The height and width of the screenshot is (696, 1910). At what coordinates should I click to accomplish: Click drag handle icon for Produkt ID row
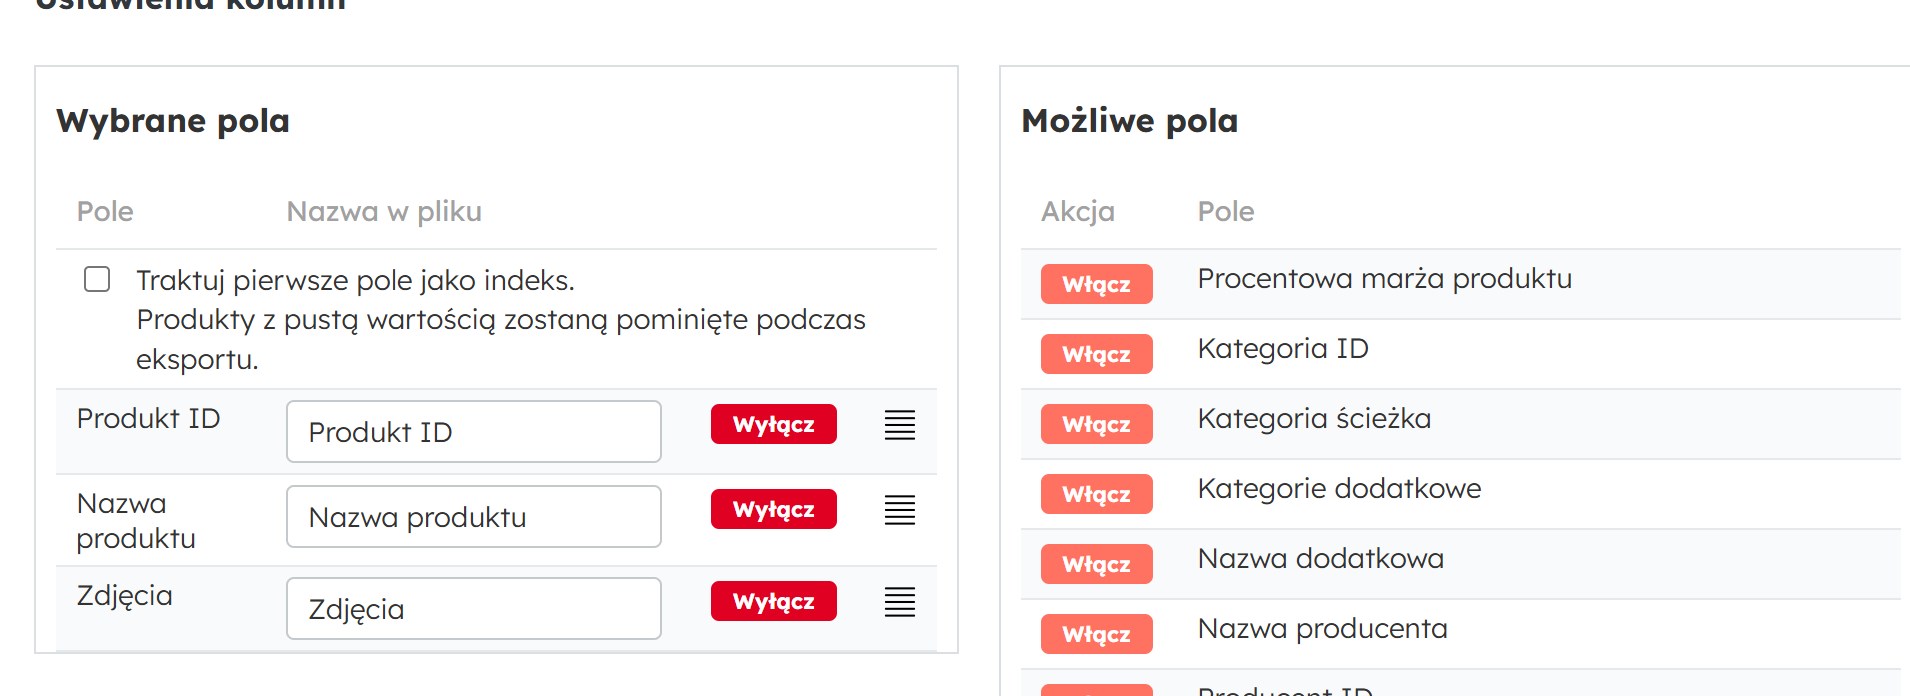point(899,425)
